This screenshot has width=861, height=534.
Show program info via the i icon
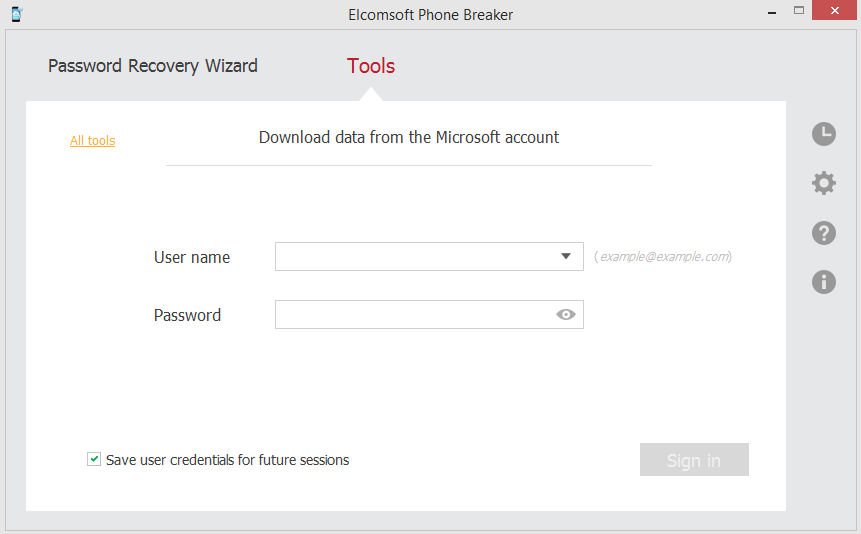coord(824,282)
